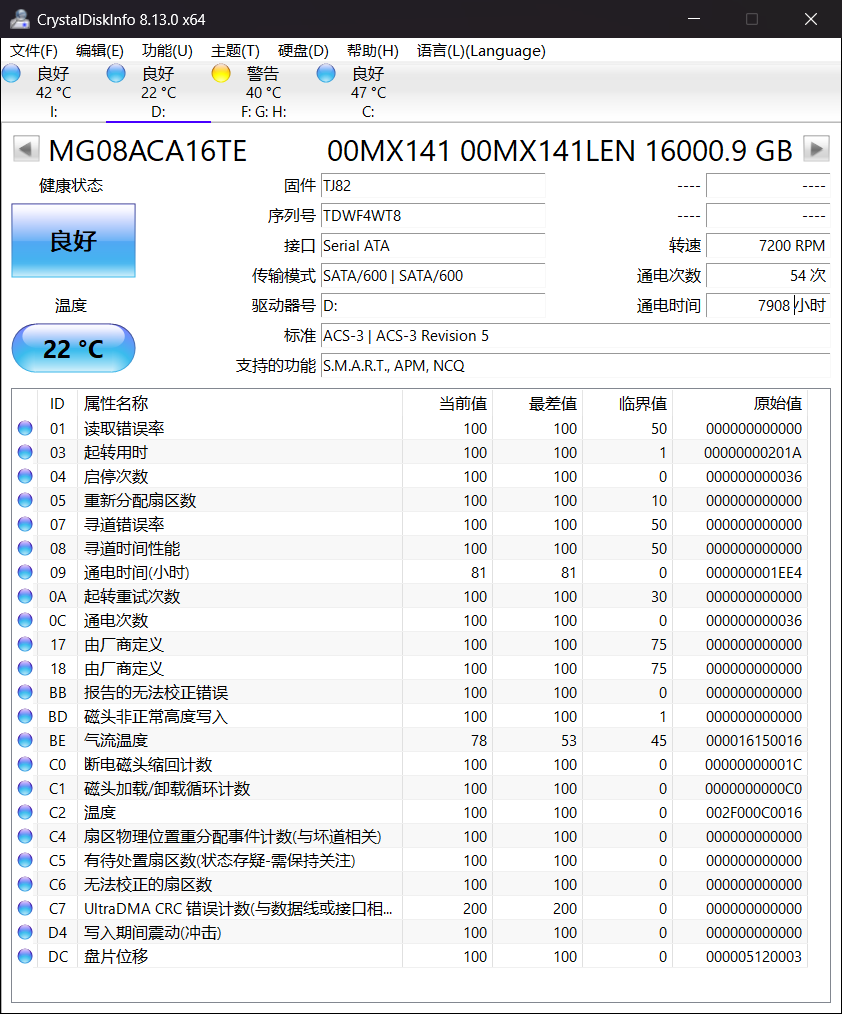Go to next disk with right arrow
842x1014 pixels.
(x=817, y=150)
